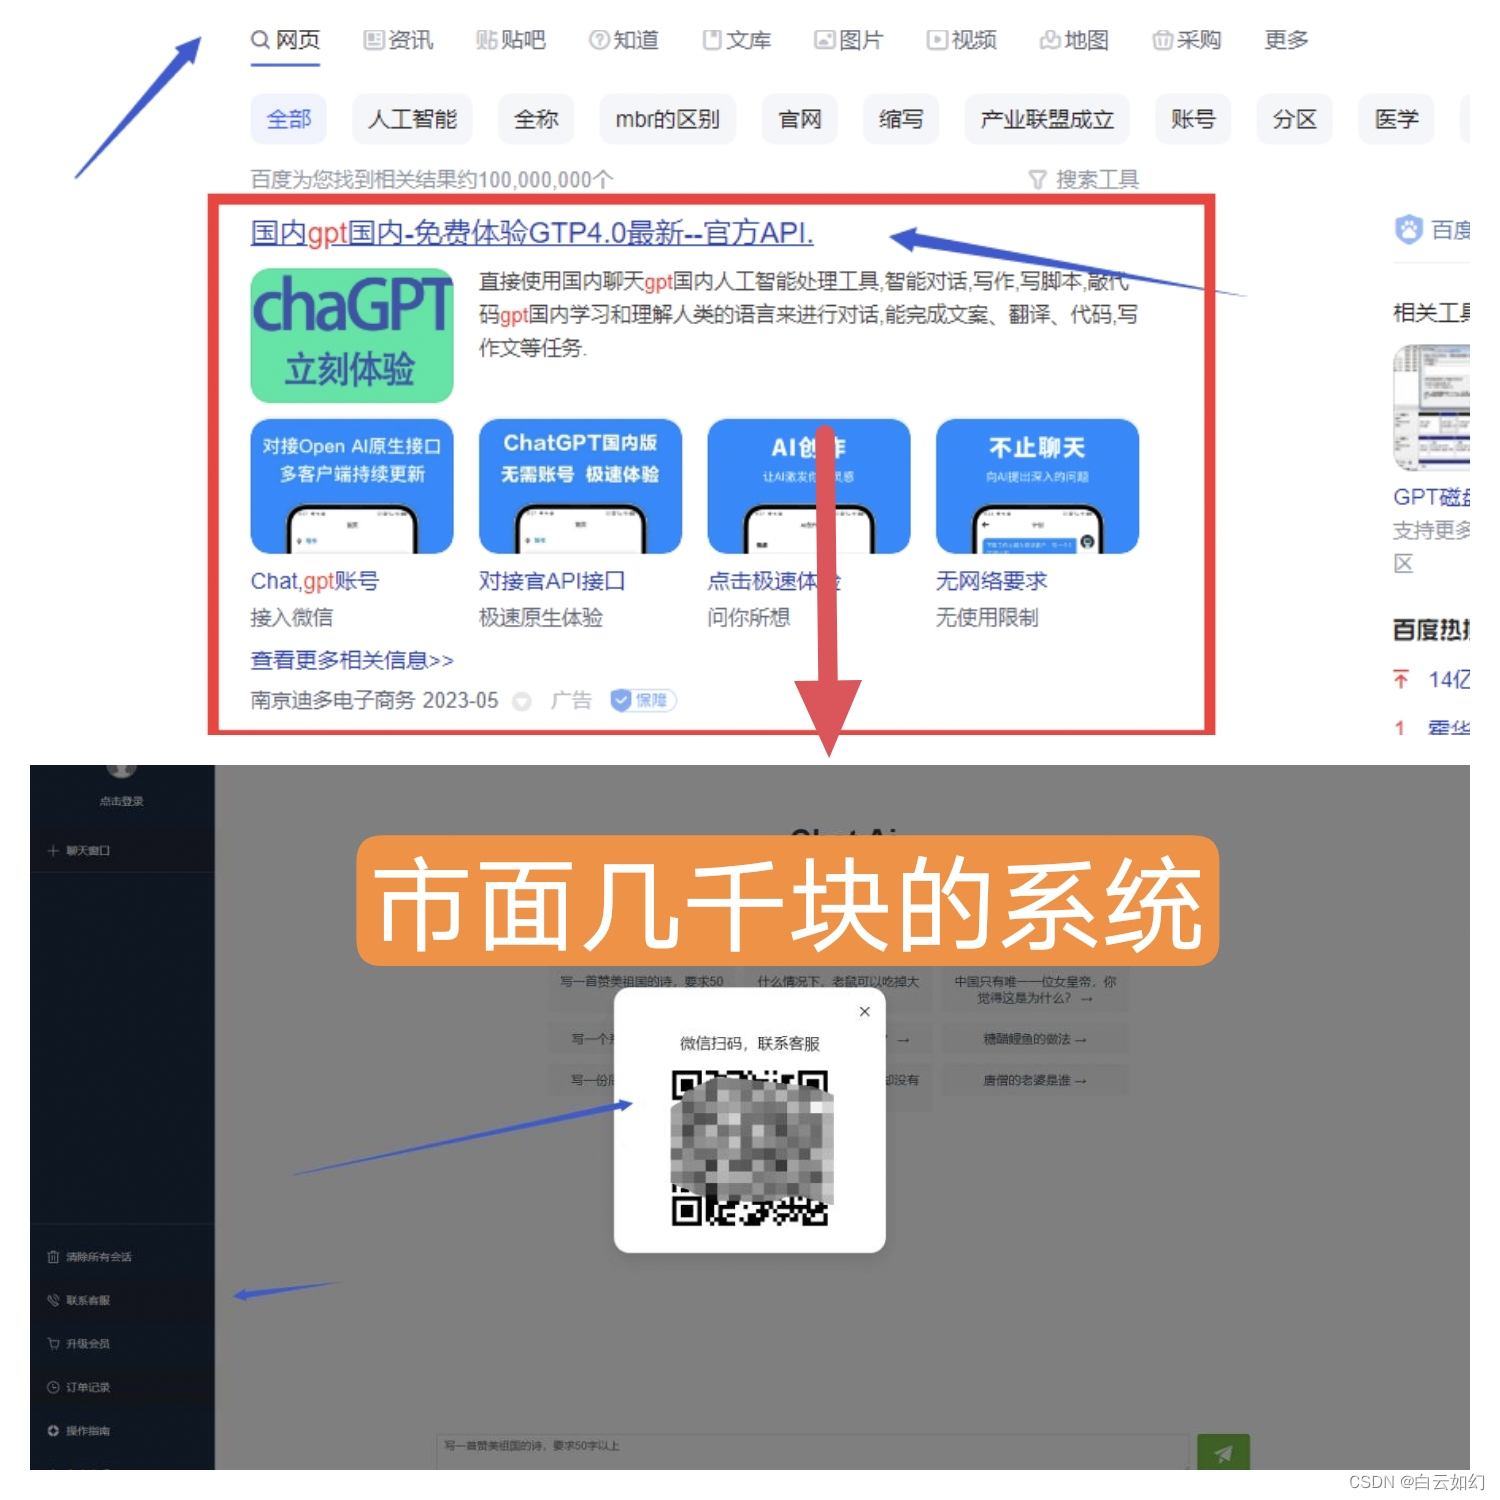
Task: Filter by 人工智能 chip
Action: tap(412, 119)
